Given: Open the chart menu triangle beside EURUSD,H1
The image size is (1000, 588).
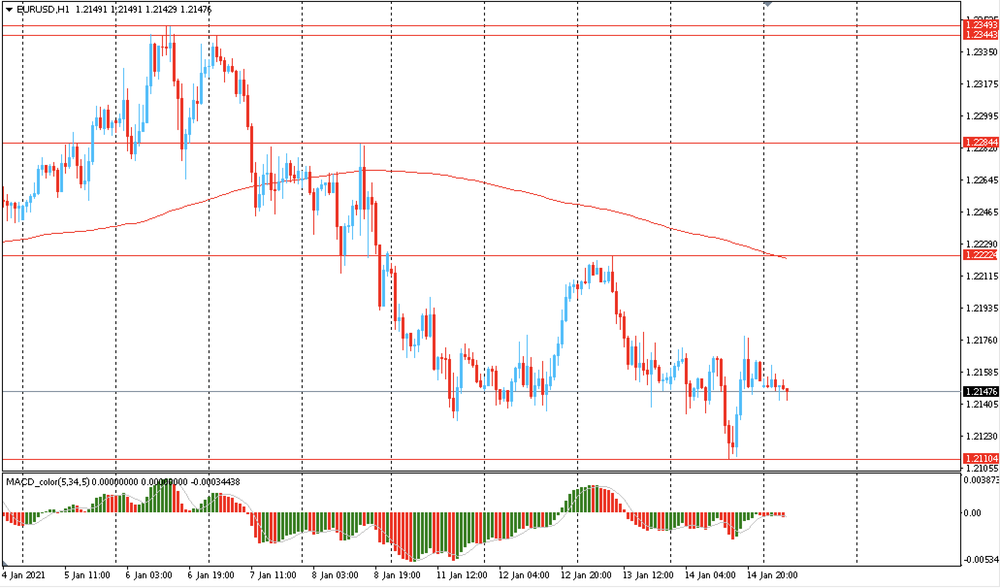Looking at the screenshot, I should (9, 10).
